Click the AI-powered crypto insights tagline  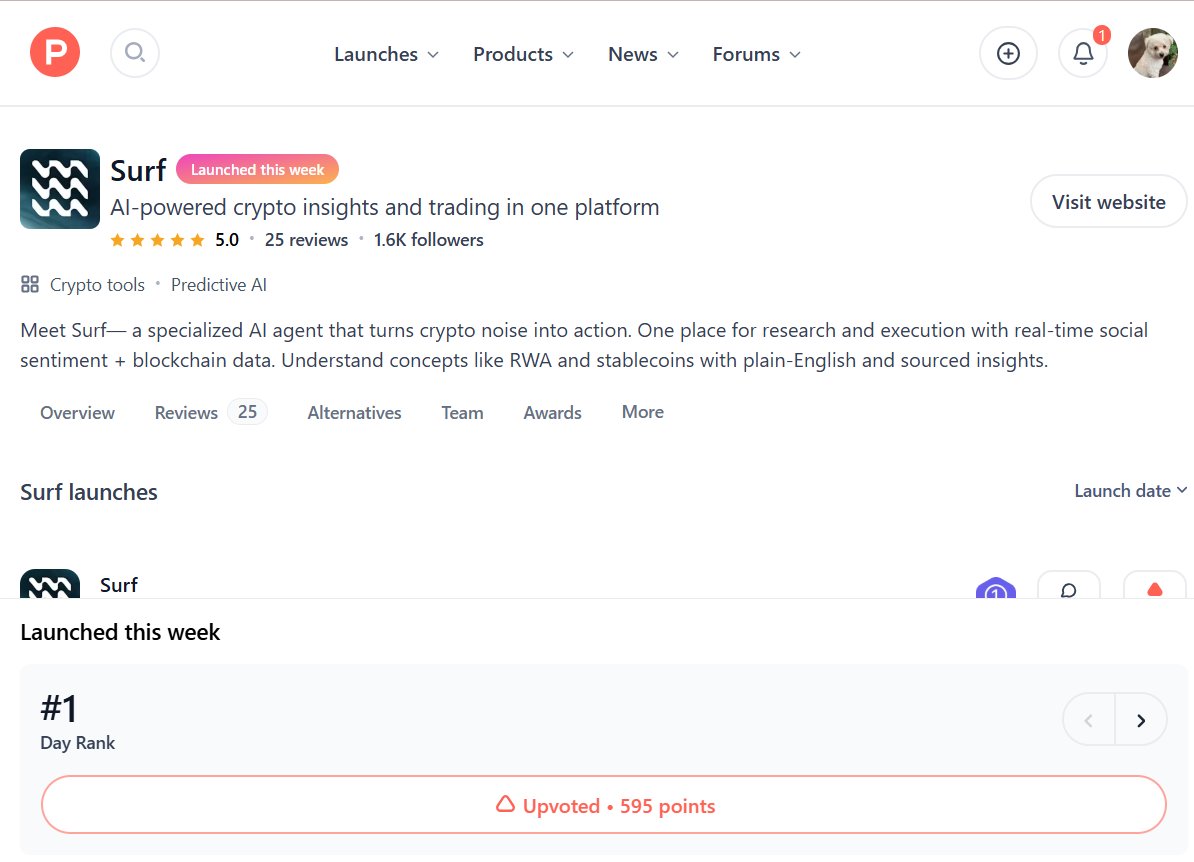click(385, 207)
